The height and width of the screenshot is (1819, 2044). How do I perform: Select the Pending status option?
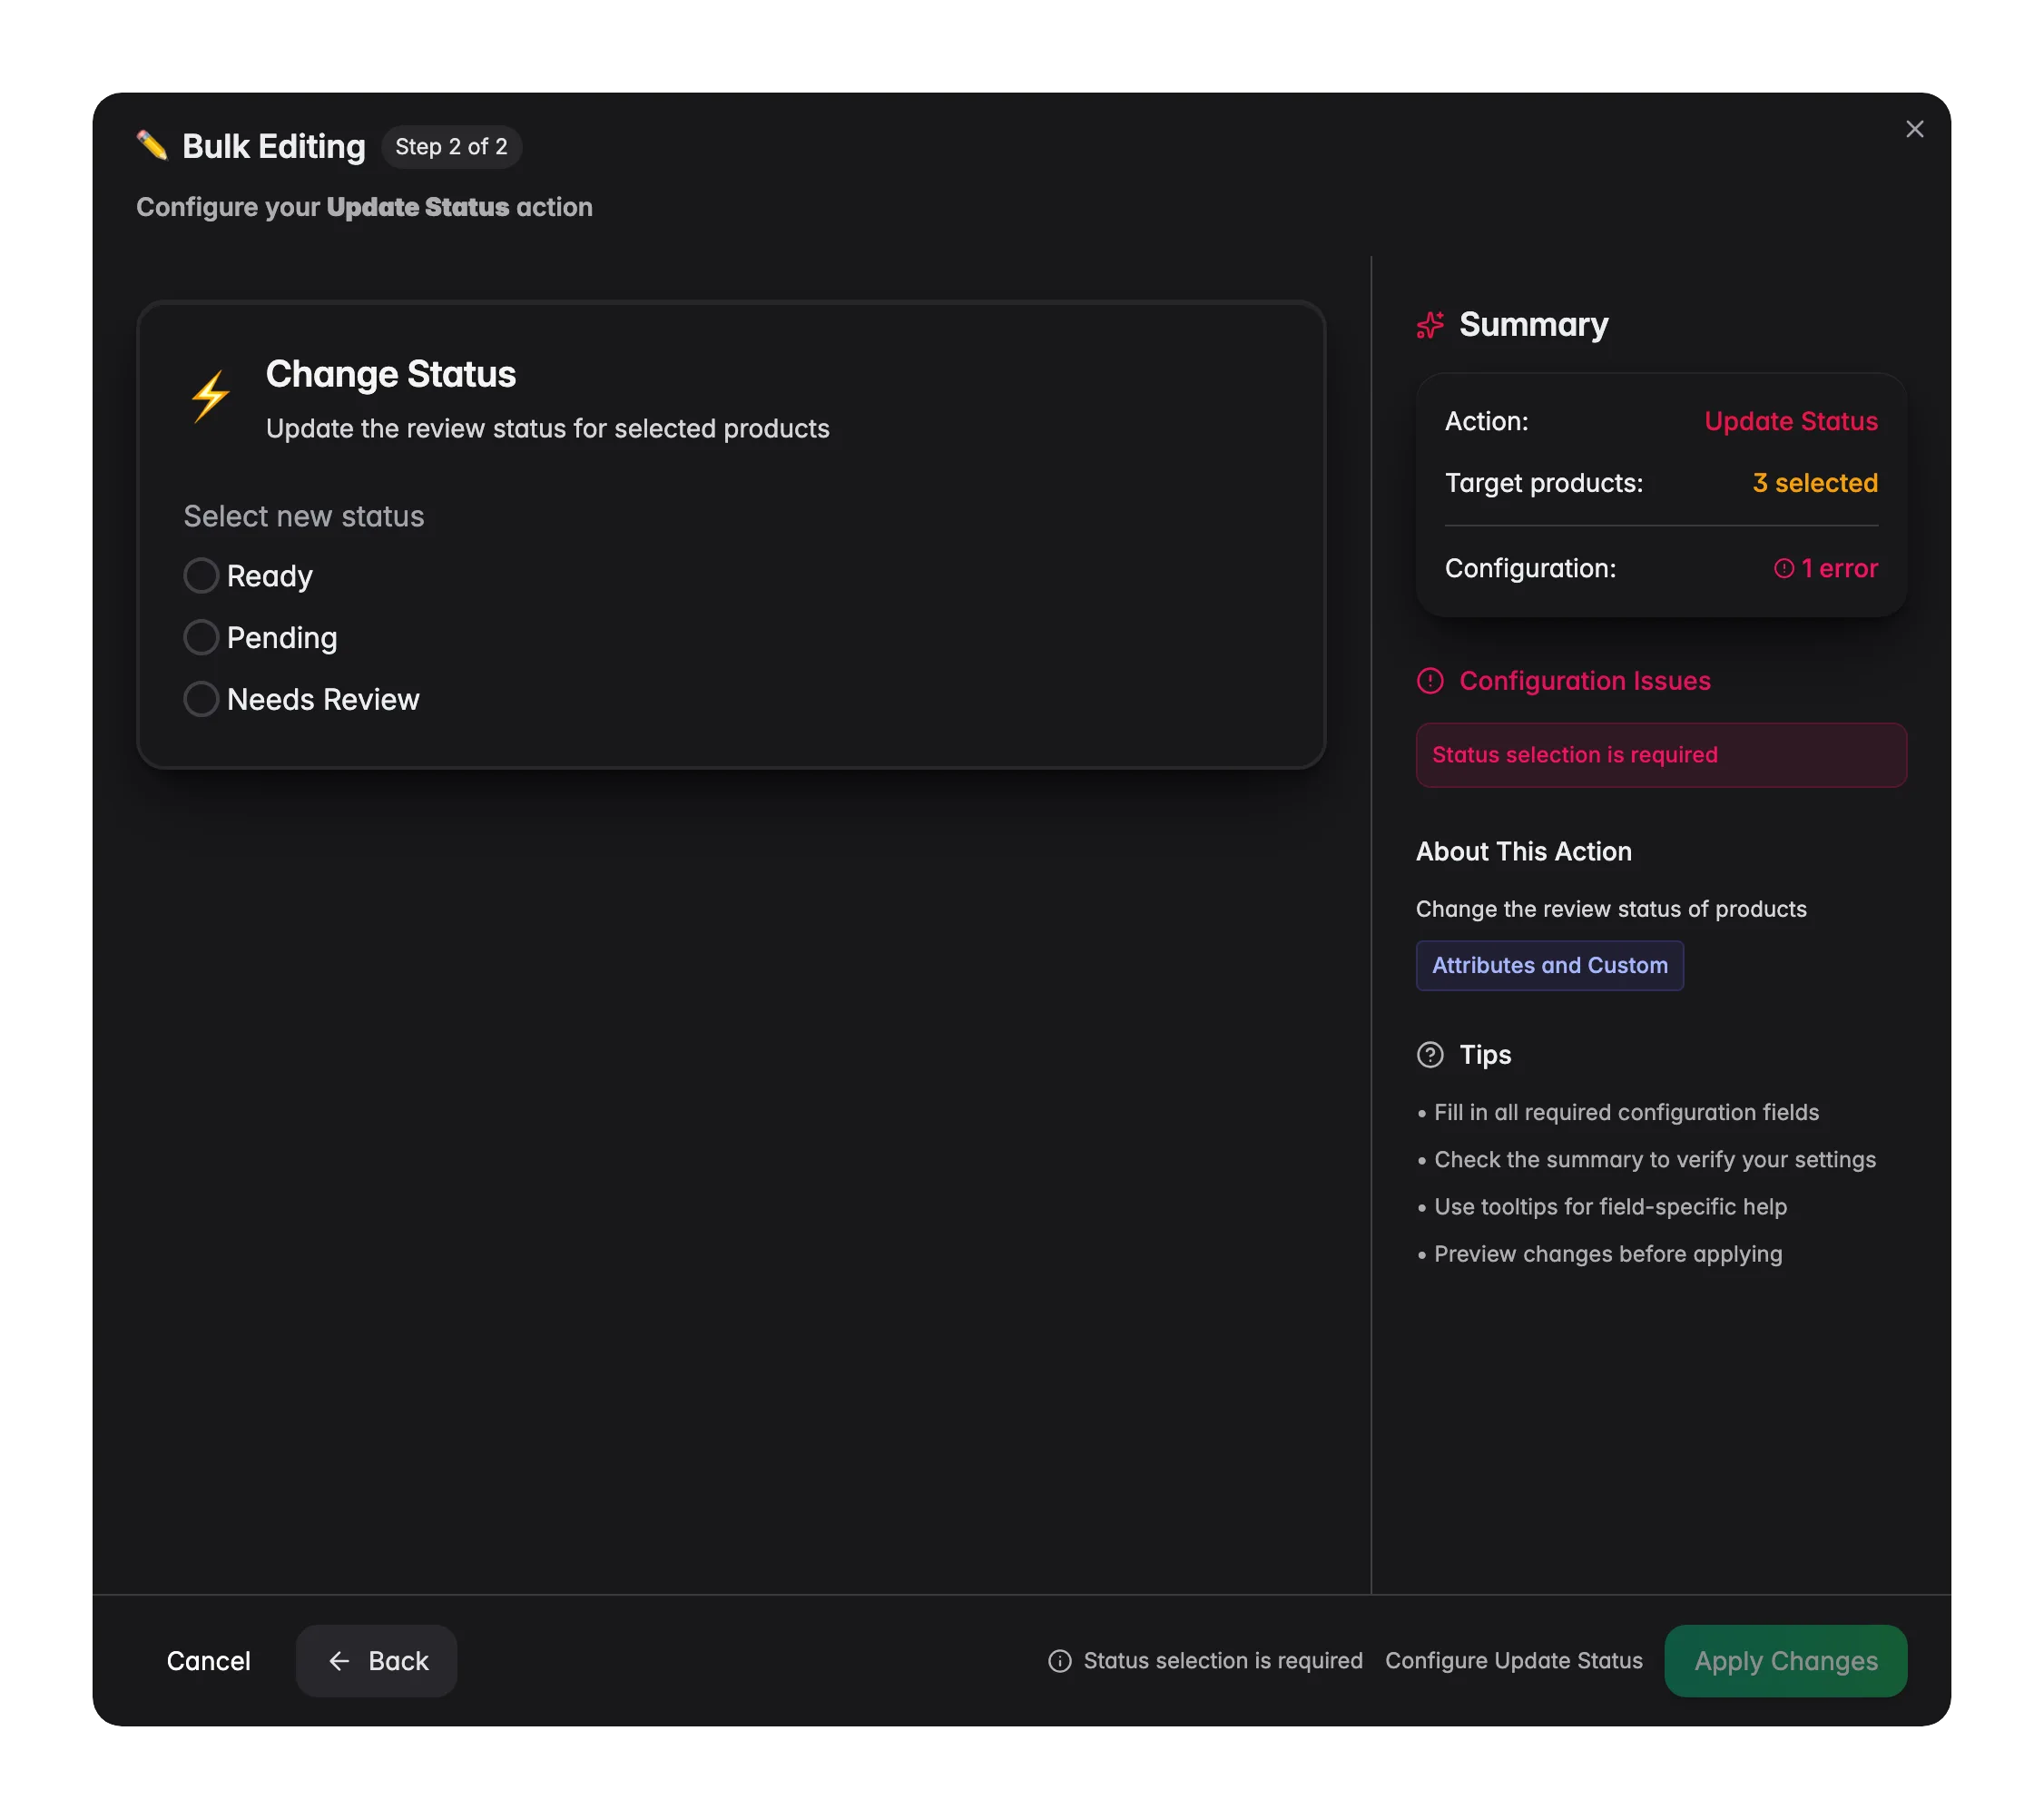(x=201, y=638)
